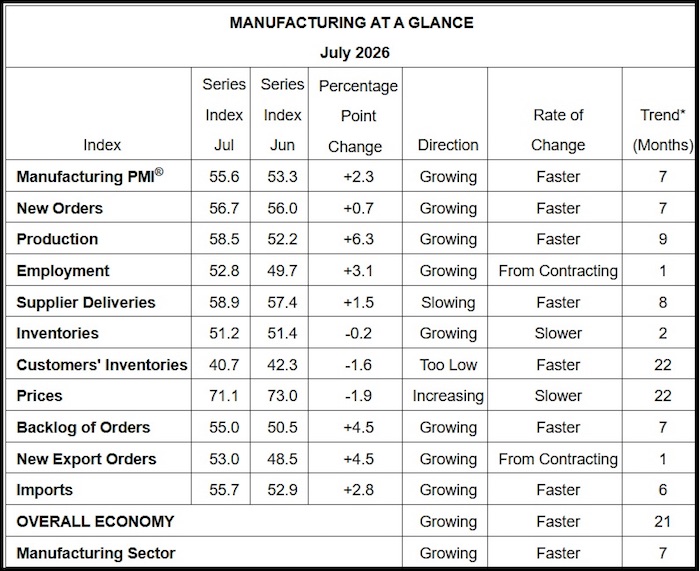Screen dimensions: 700x571
Task: Select the Rate of Change column header
Action: (558, 130)
